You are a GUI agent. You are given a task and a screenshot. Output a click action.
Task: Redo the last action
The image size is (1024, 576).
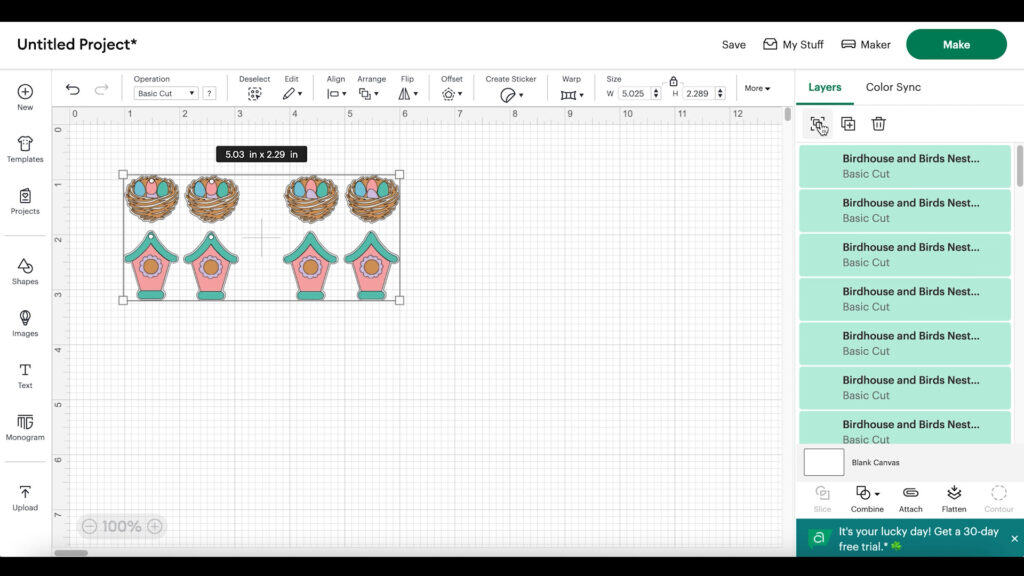coord(101,89)
